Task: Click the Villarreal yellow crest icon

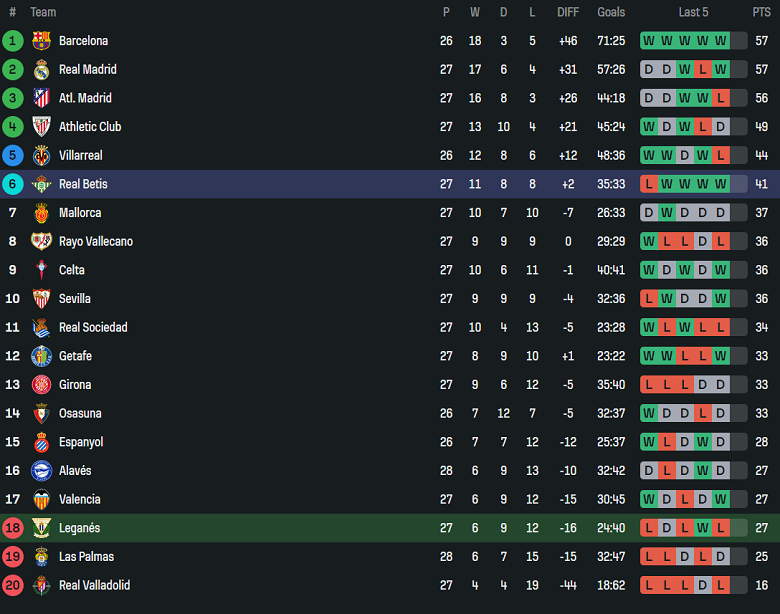Action: click(41, 156)
